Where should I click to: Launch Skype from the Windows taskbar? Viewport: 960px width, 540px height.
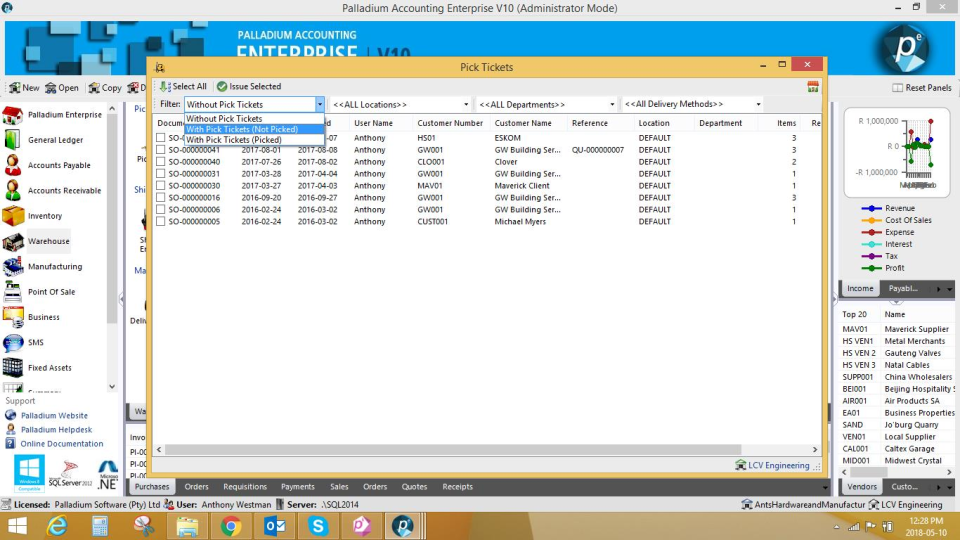point(318,525)
